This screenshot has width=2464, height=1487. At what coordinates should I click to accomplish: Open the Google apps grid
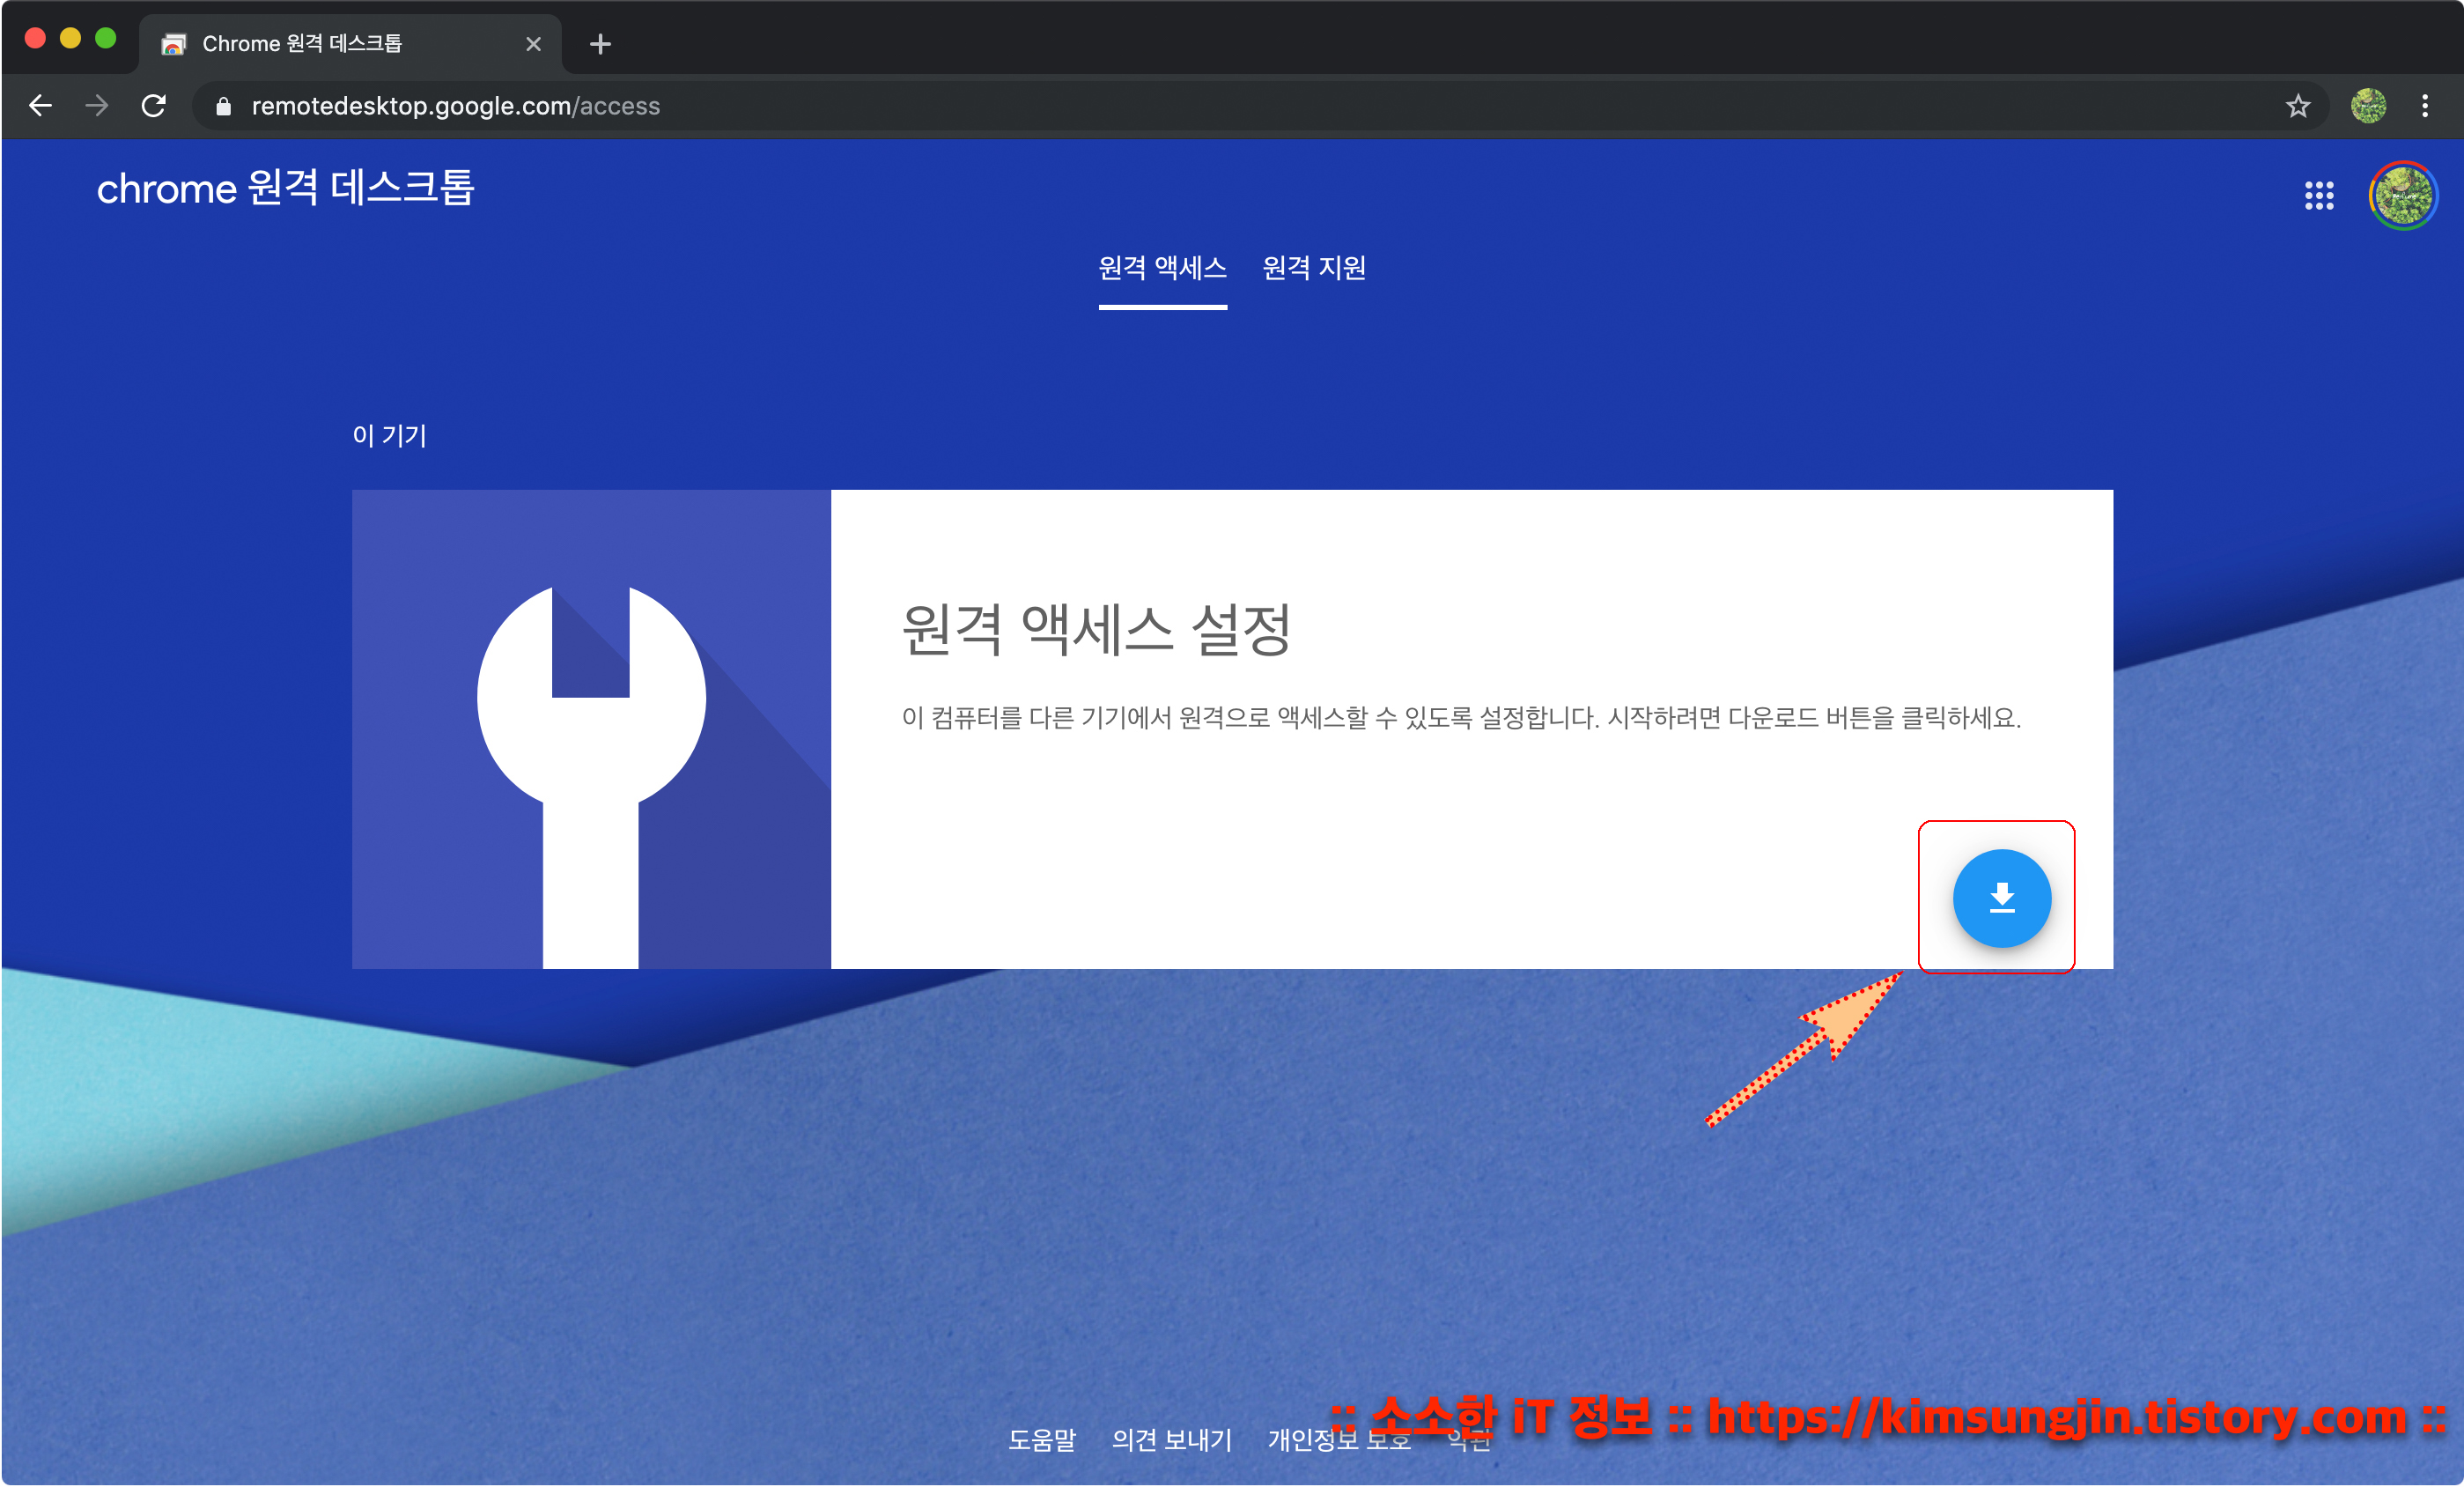[x=2318, y=195]
